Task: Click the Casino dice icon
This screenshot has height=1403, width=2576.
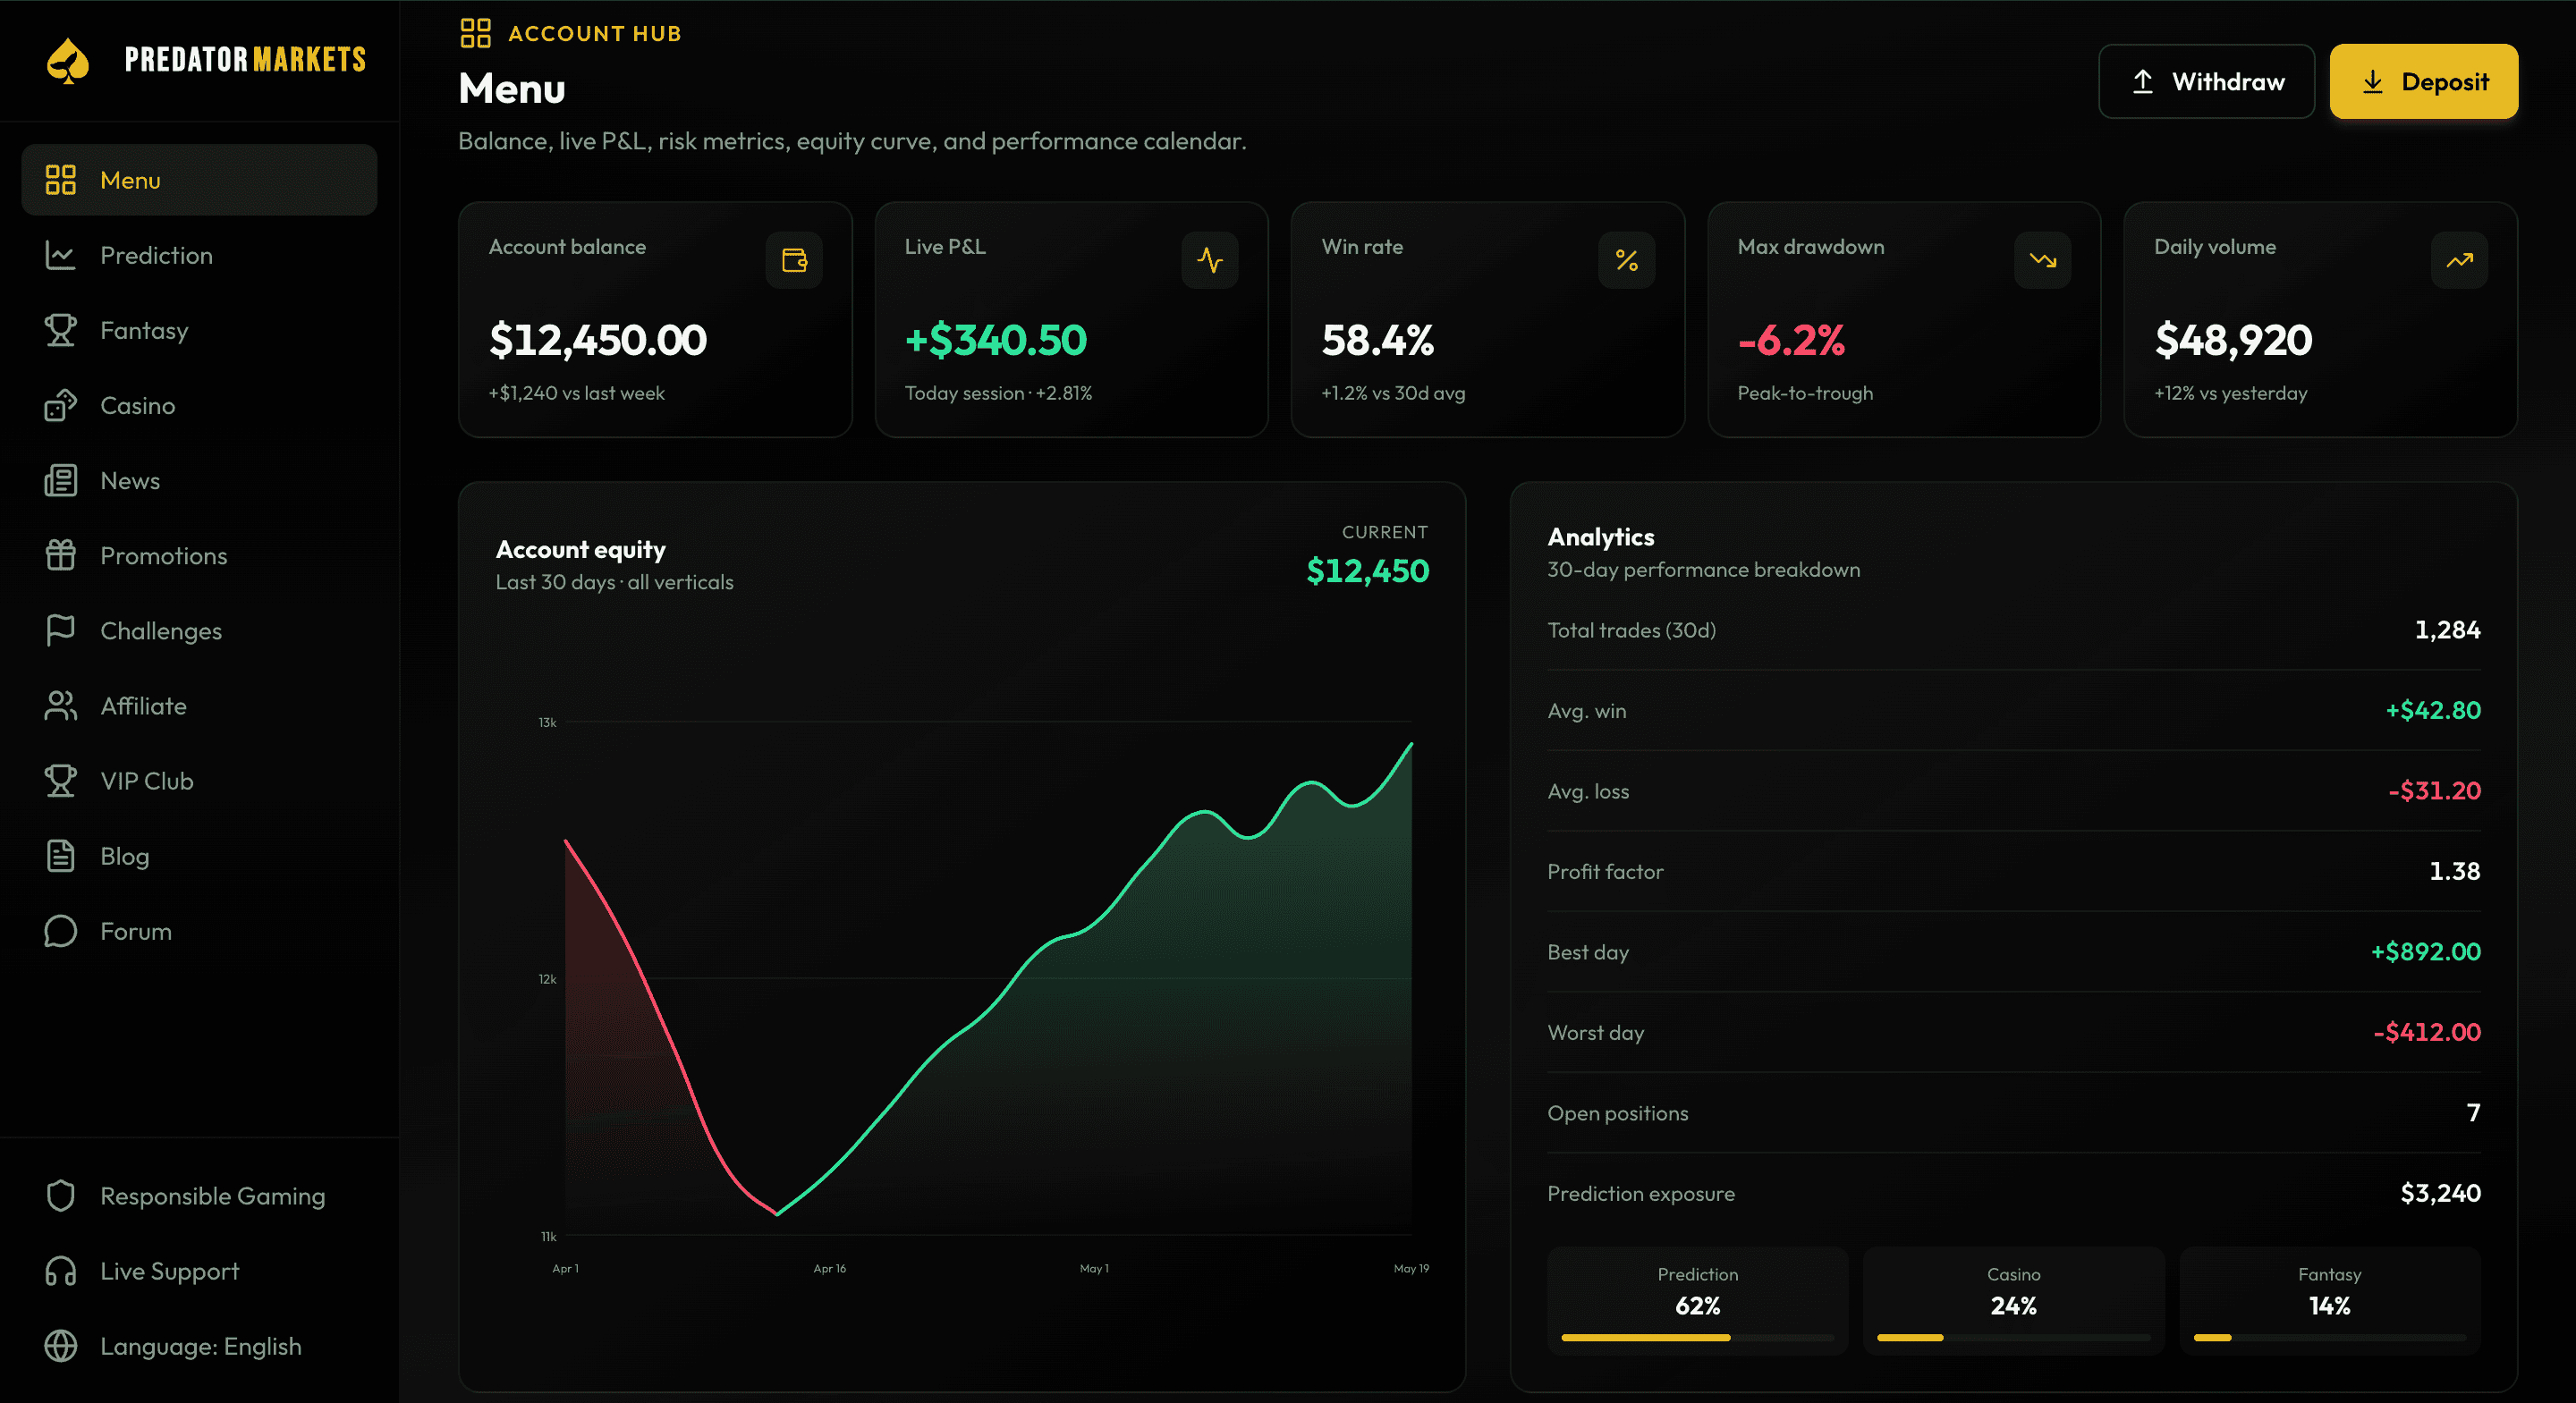Action: (x=60, y=405)
